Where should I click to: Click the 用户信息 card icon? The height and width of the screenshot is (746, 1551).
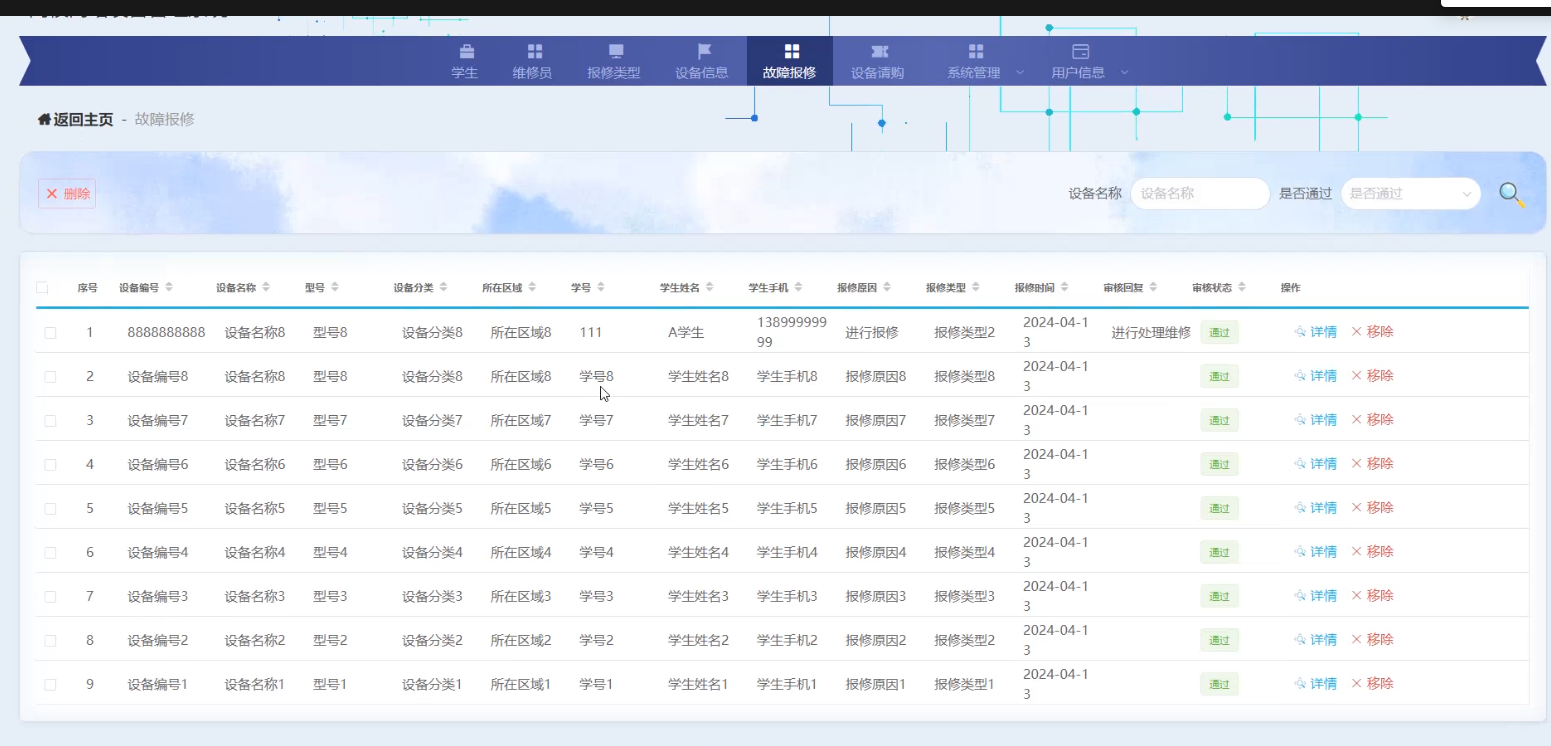(x=1080, y=51)
